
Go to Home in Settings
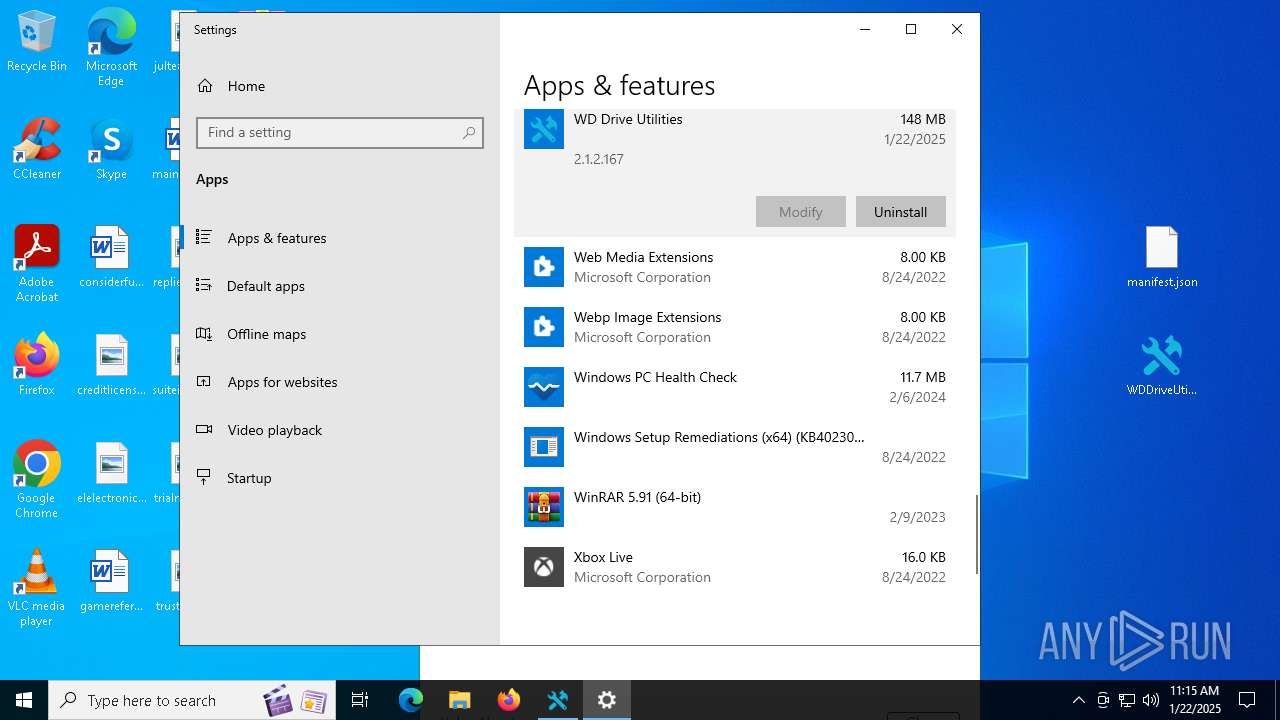point(340,86)
